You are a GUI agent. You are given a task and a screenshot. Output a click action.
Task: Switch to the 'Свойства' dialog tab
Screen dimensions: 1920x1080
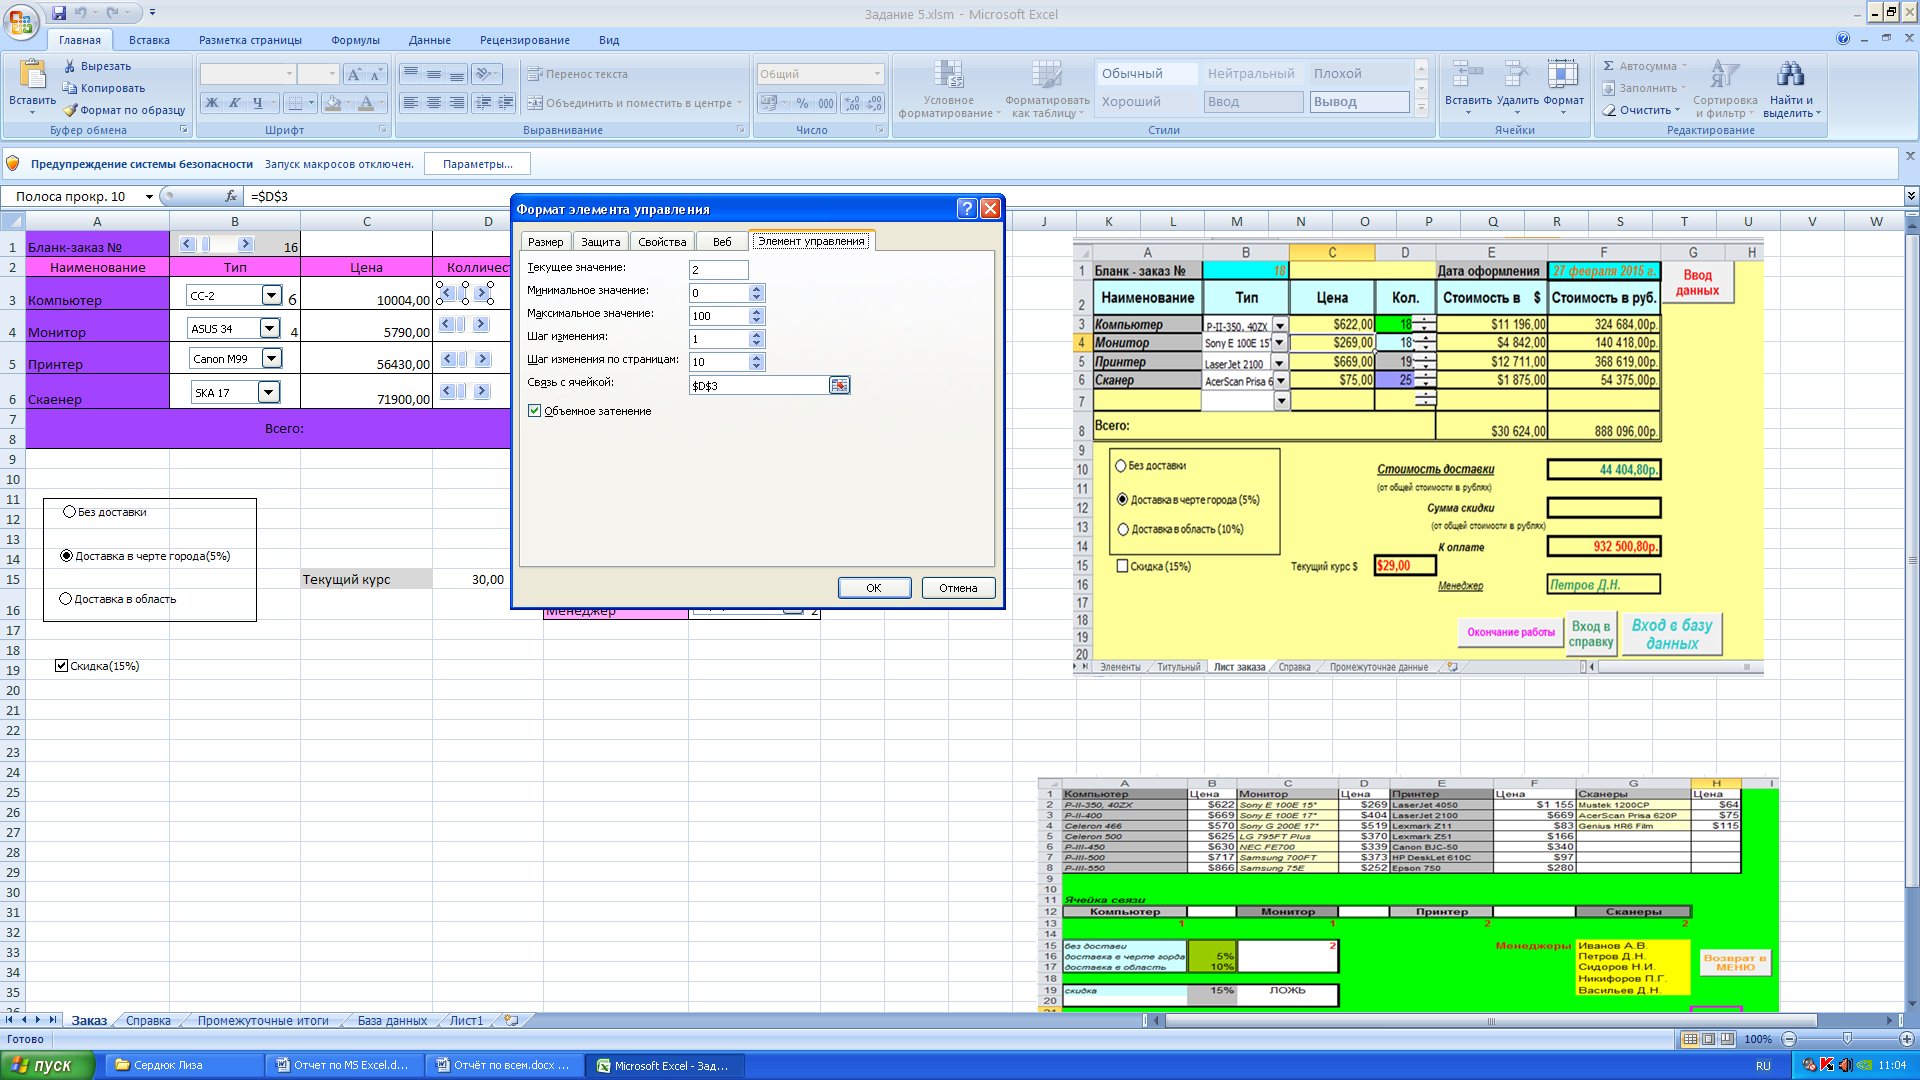(x=662, y=241)
